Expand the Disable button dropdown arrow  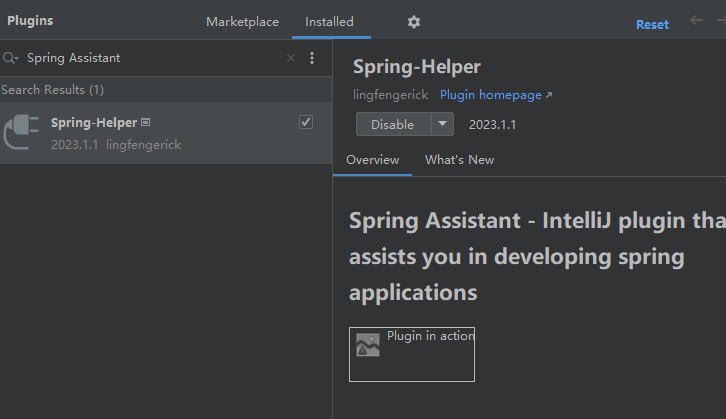pyautogui.click(x=442, y=124)
